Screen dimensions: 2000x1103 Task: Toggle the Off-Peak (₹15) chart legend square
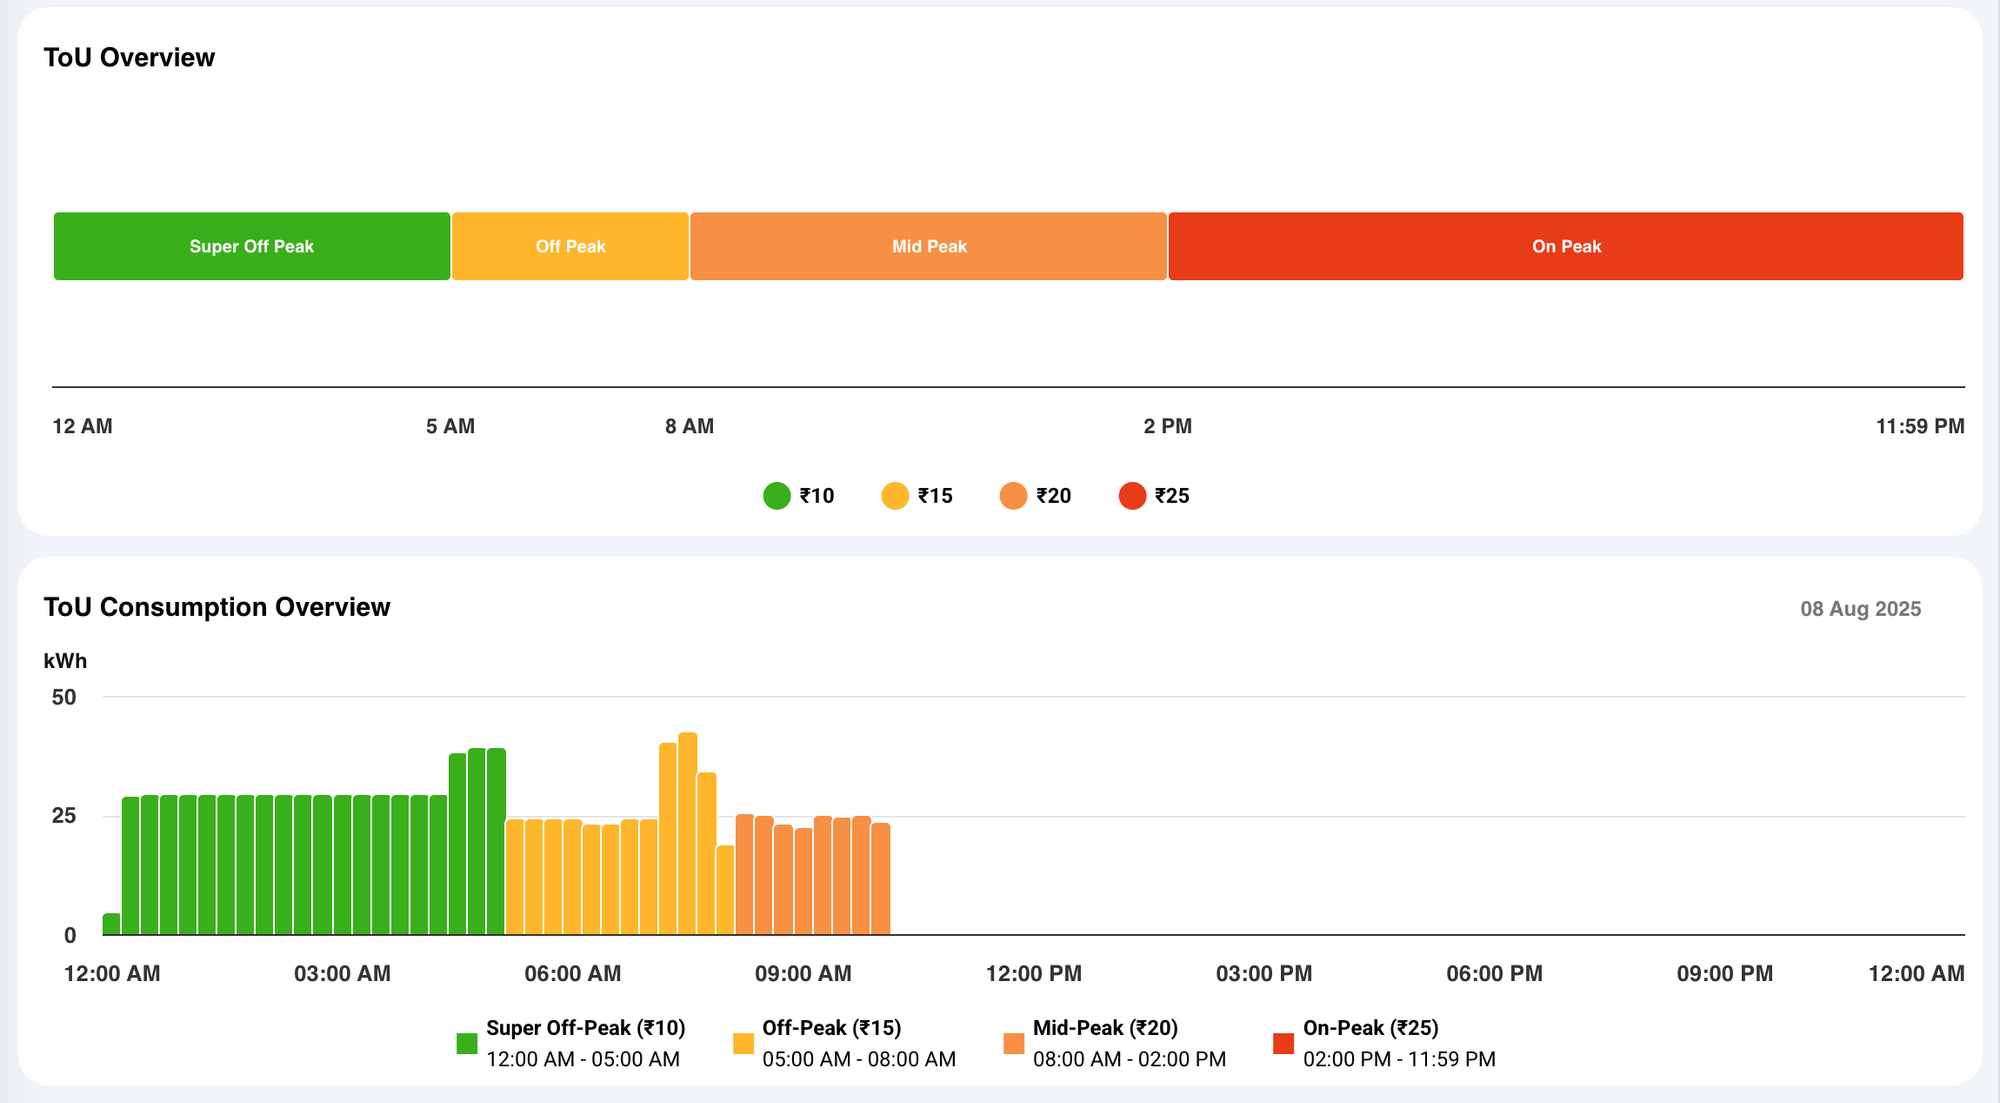743,1043
